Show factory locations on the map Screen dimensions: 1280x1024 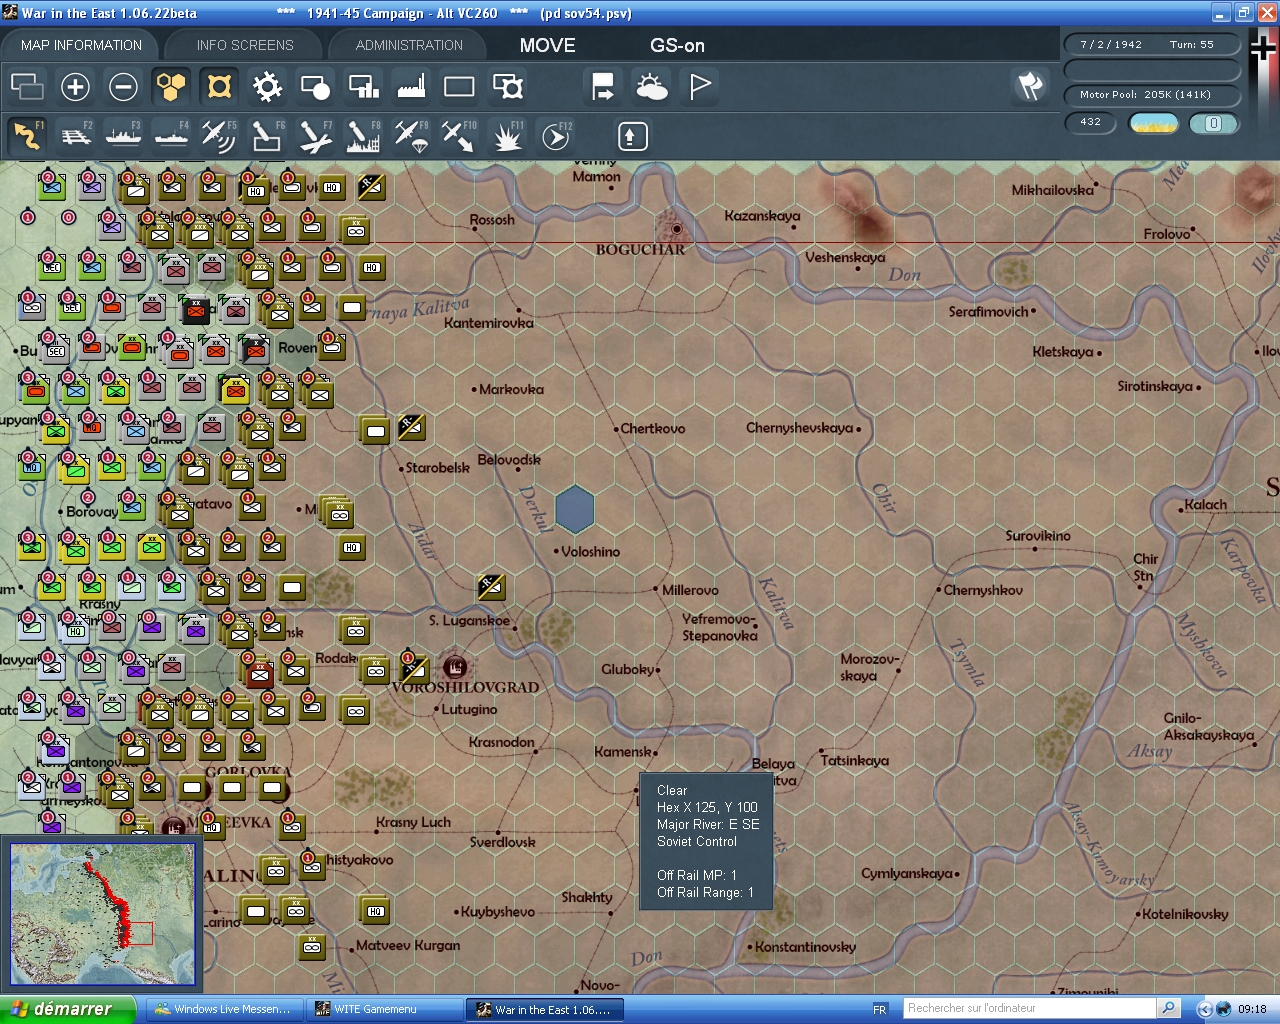point(410,87)
